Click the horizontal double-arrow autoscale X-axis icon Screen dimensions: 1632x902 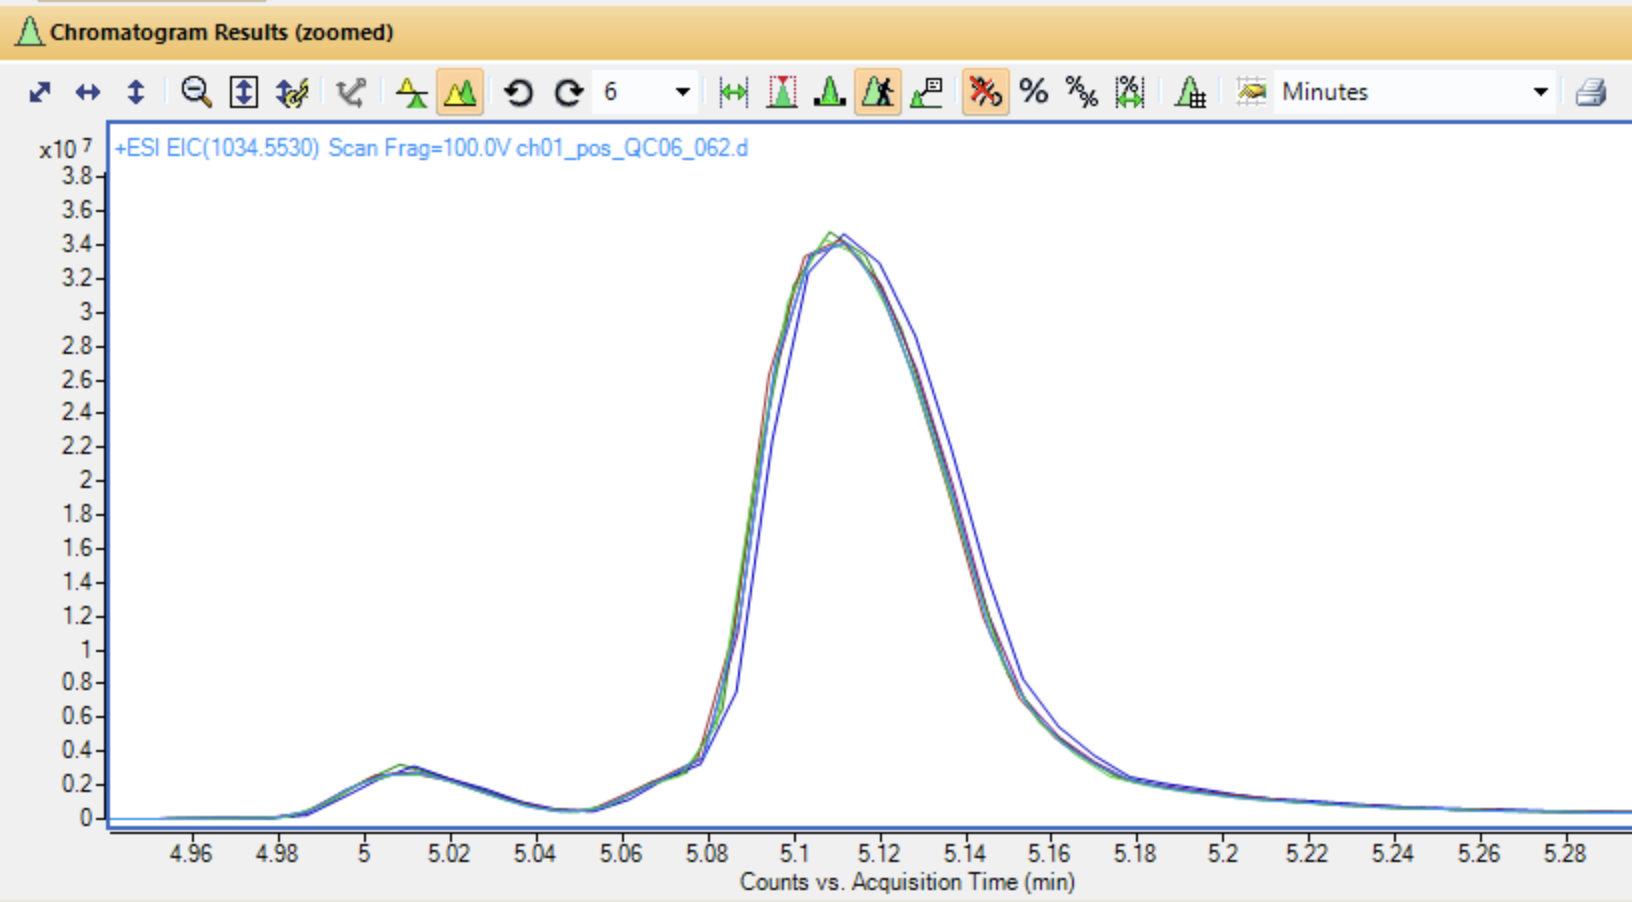click(x=88, y=93)
